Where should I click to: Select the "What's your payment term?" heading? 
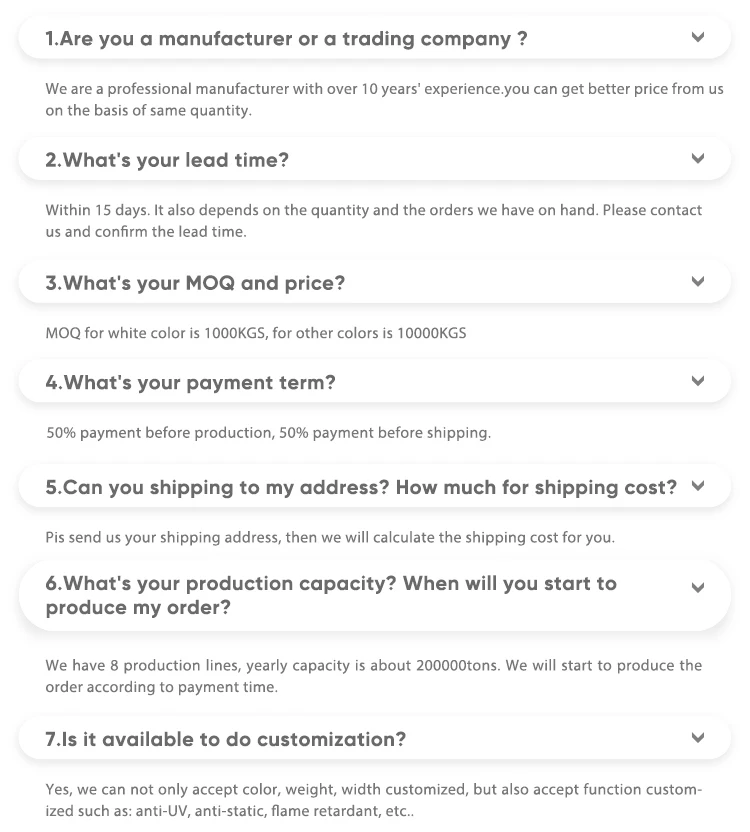190,382
